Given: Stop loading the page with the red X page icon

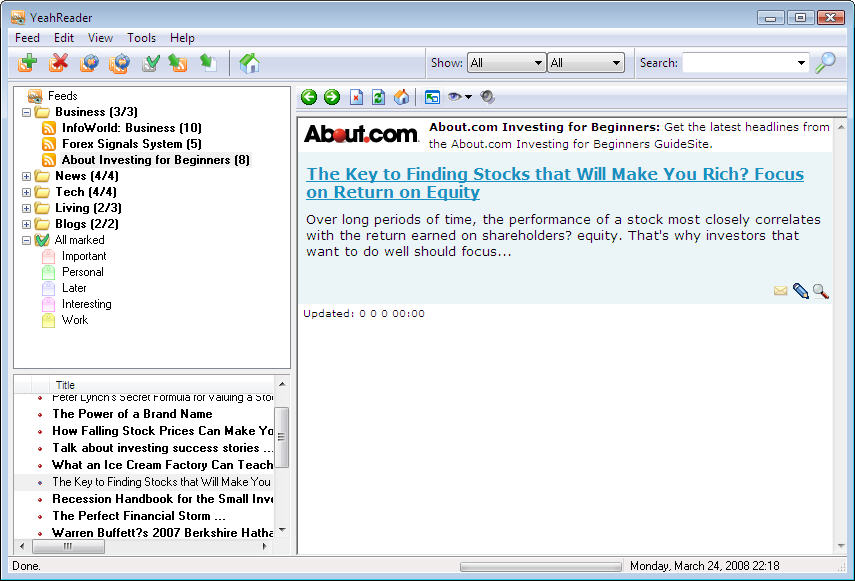Looking at the screenshot, I should pyautogui.click(x=356, y=97).
